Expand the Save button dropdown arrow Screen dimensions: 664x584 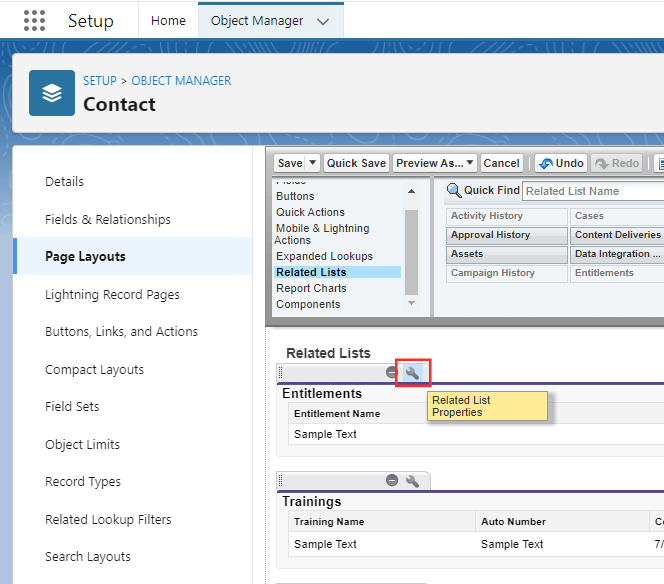[313, 163]
